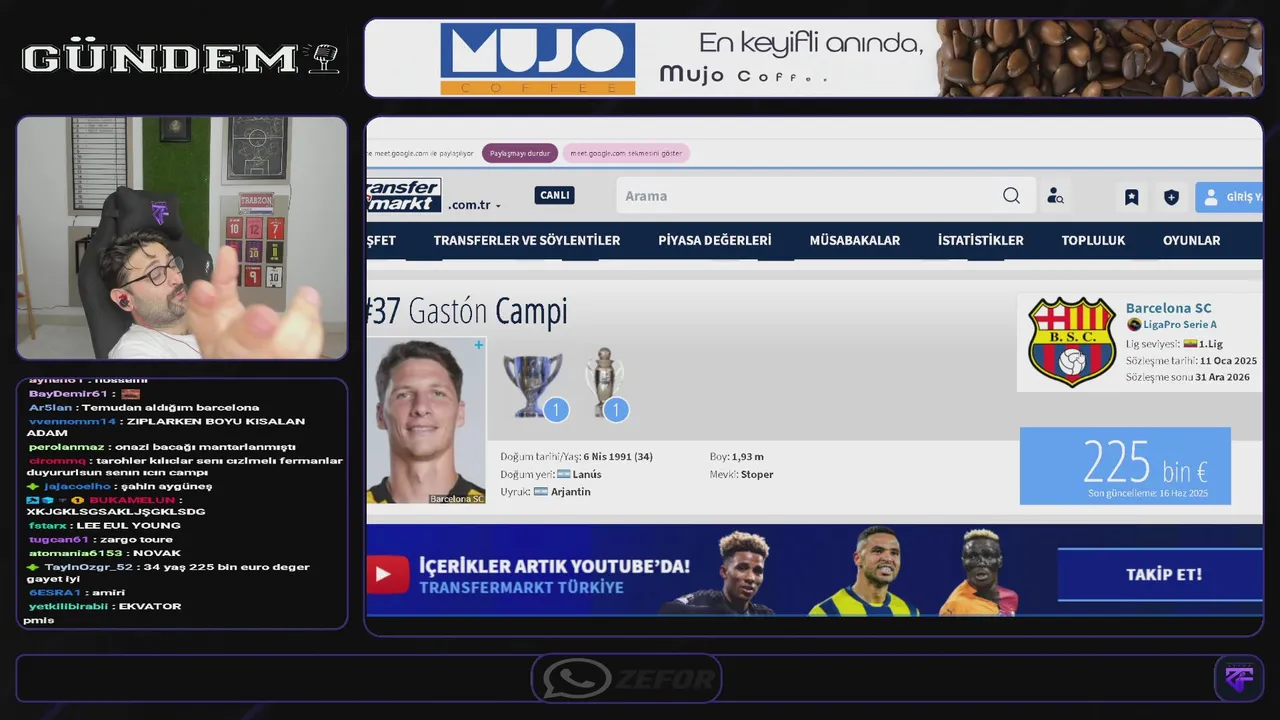1280x720 pixels.
Task: Click the Takip Et button in banner
Action: (1160, 574)
